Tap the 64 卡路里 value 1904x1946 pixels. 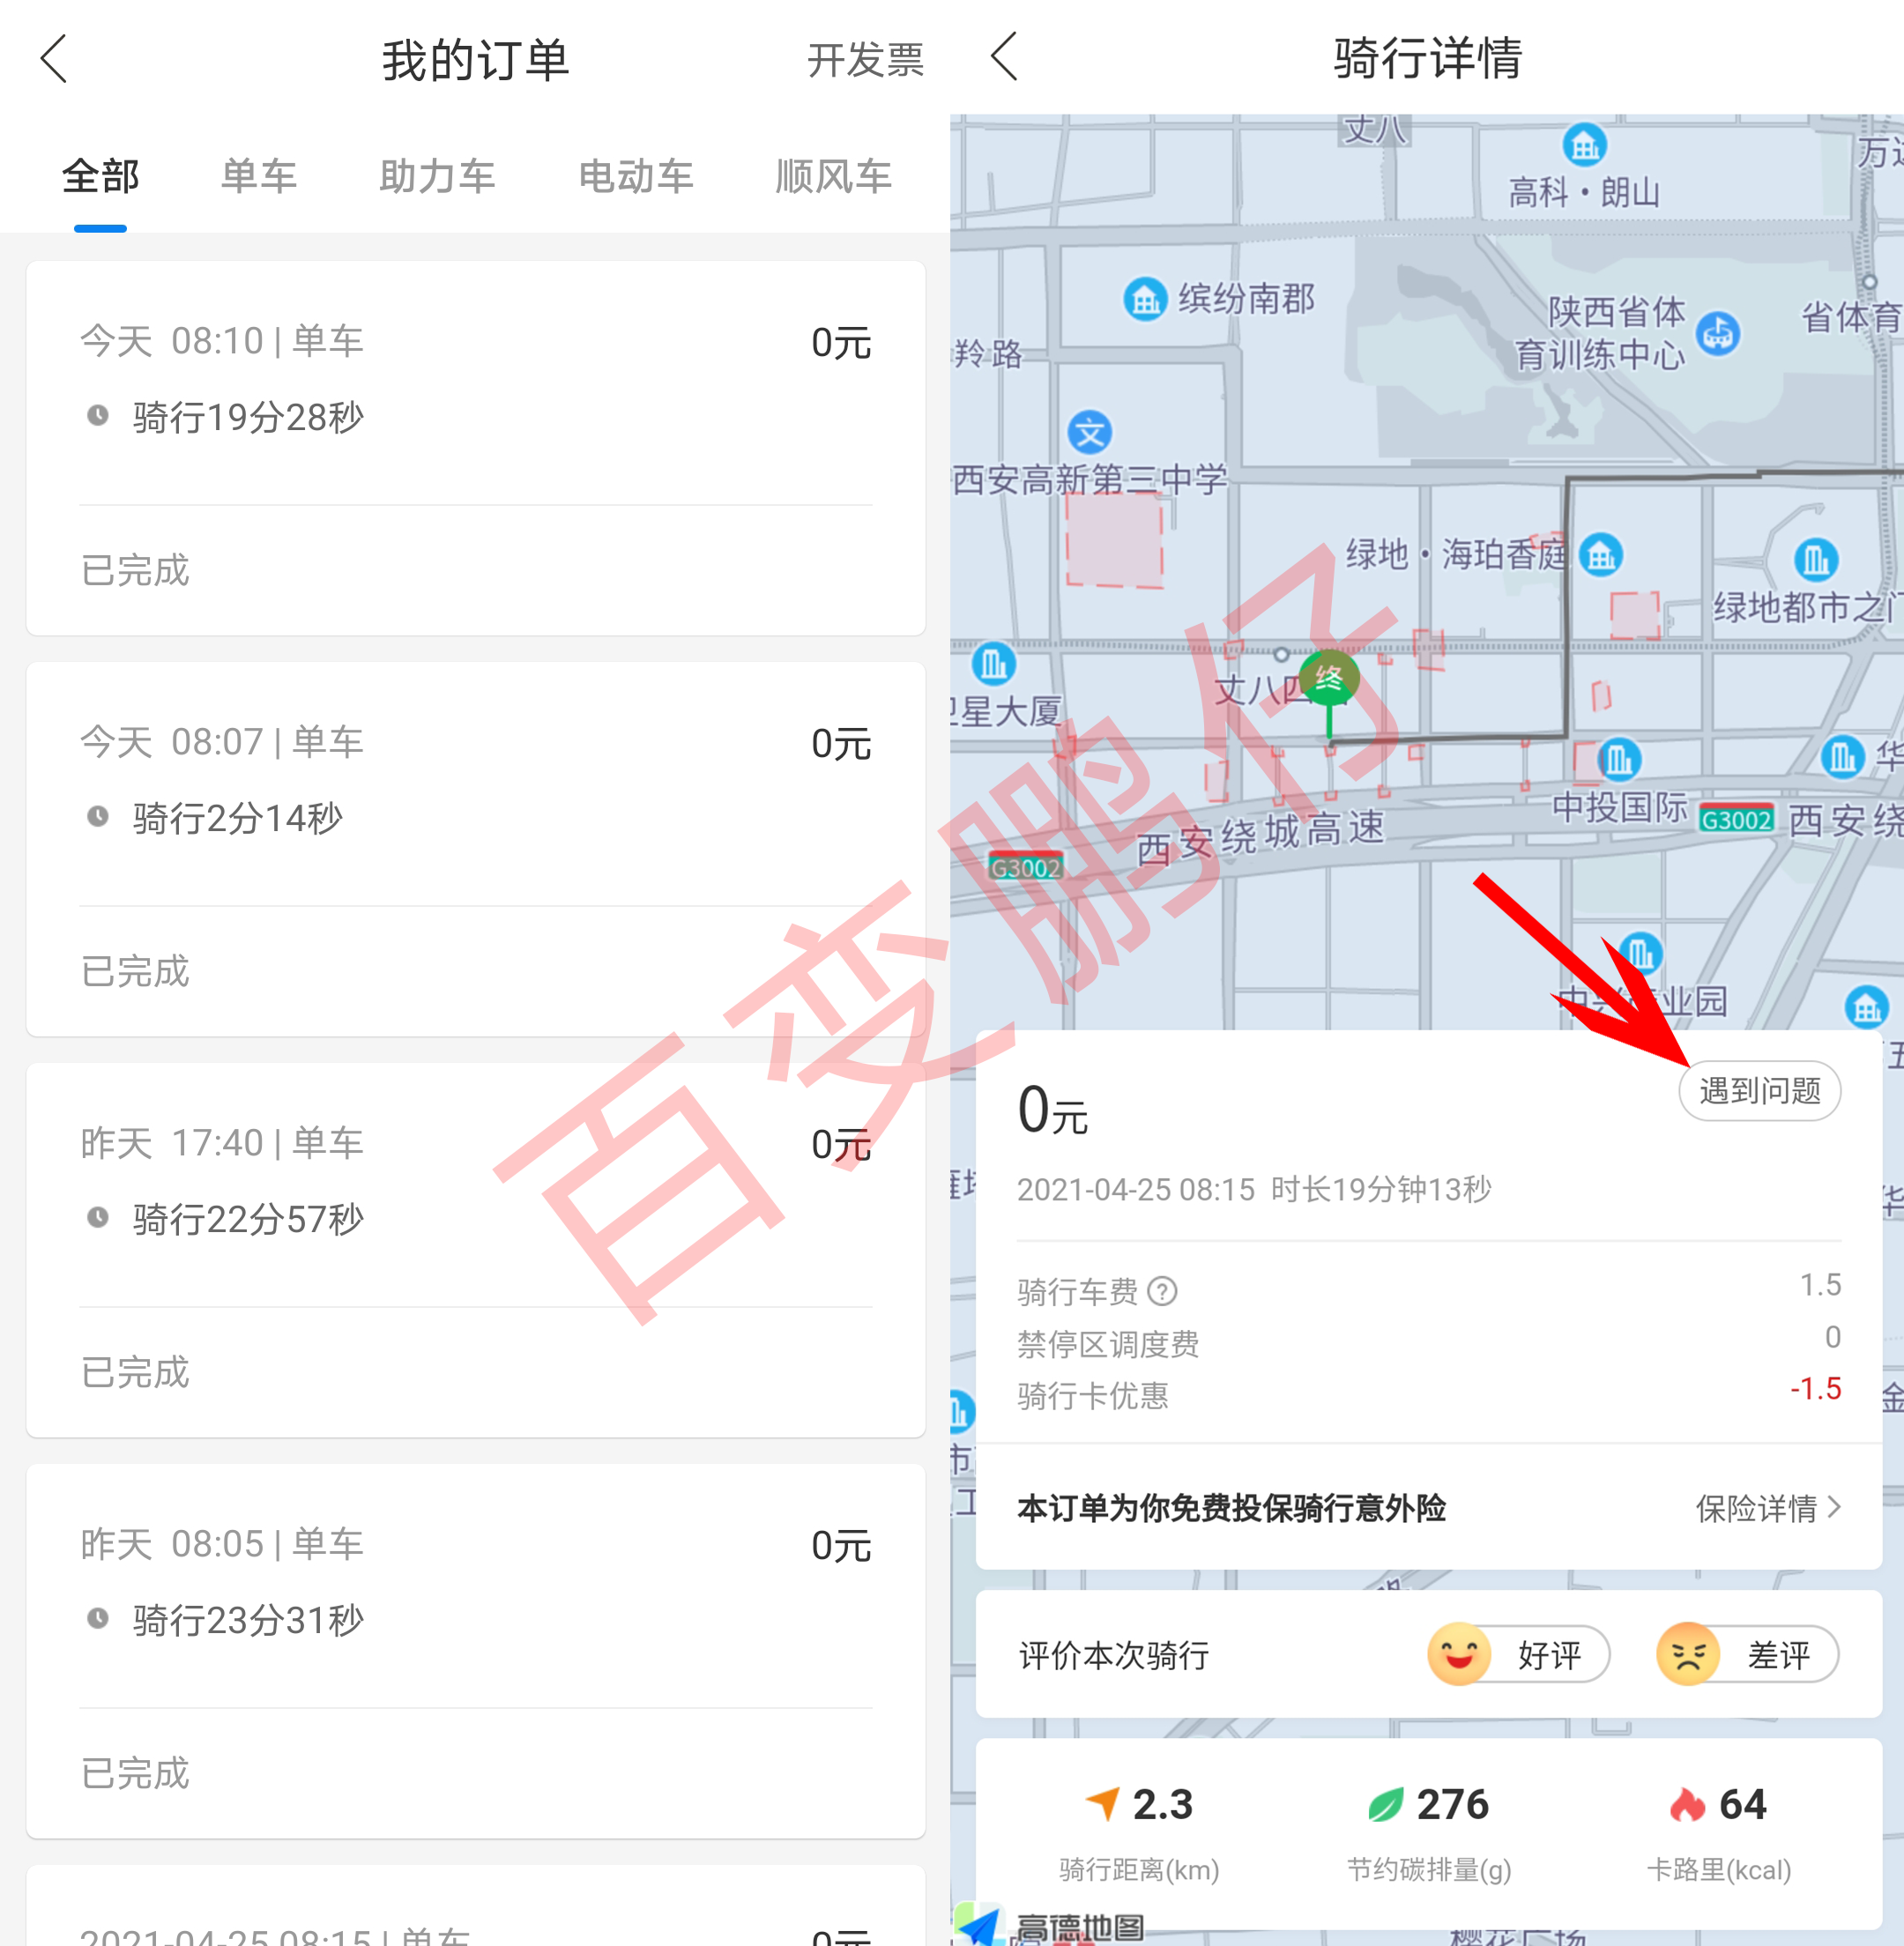(1742, 1804)
